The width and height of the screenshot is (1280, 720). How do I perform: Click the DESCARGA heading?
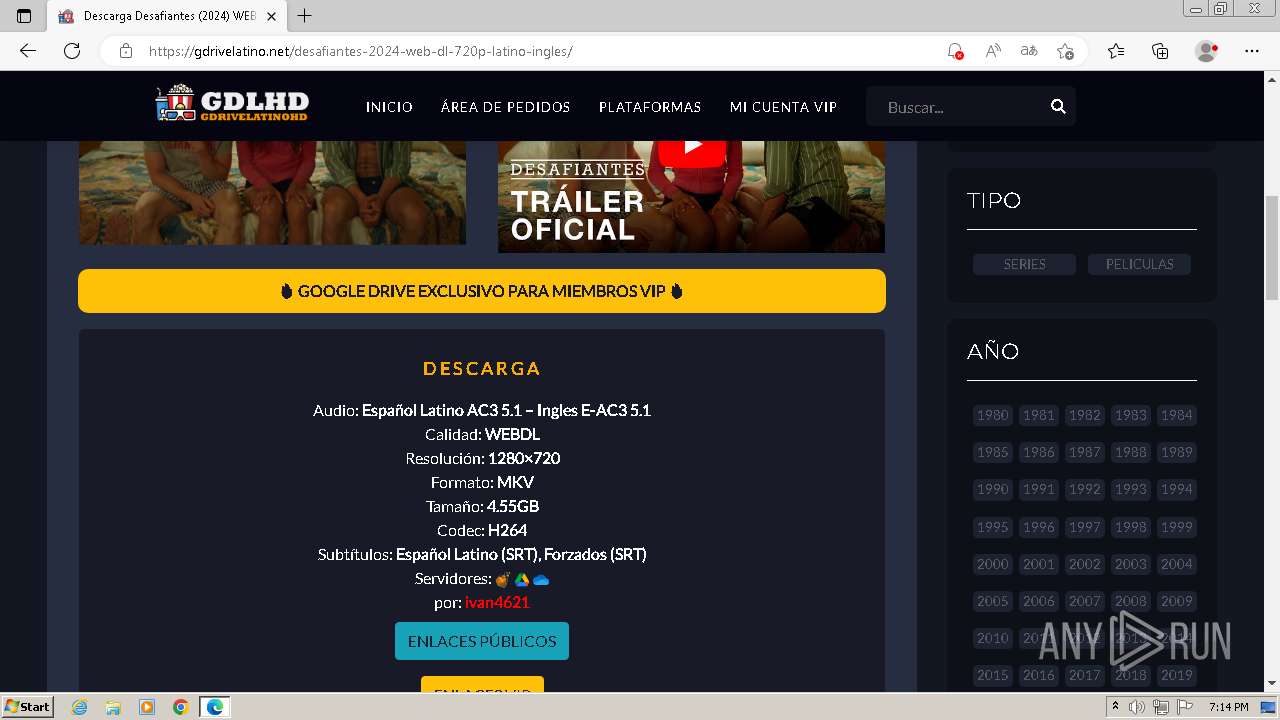pos(482,368)
